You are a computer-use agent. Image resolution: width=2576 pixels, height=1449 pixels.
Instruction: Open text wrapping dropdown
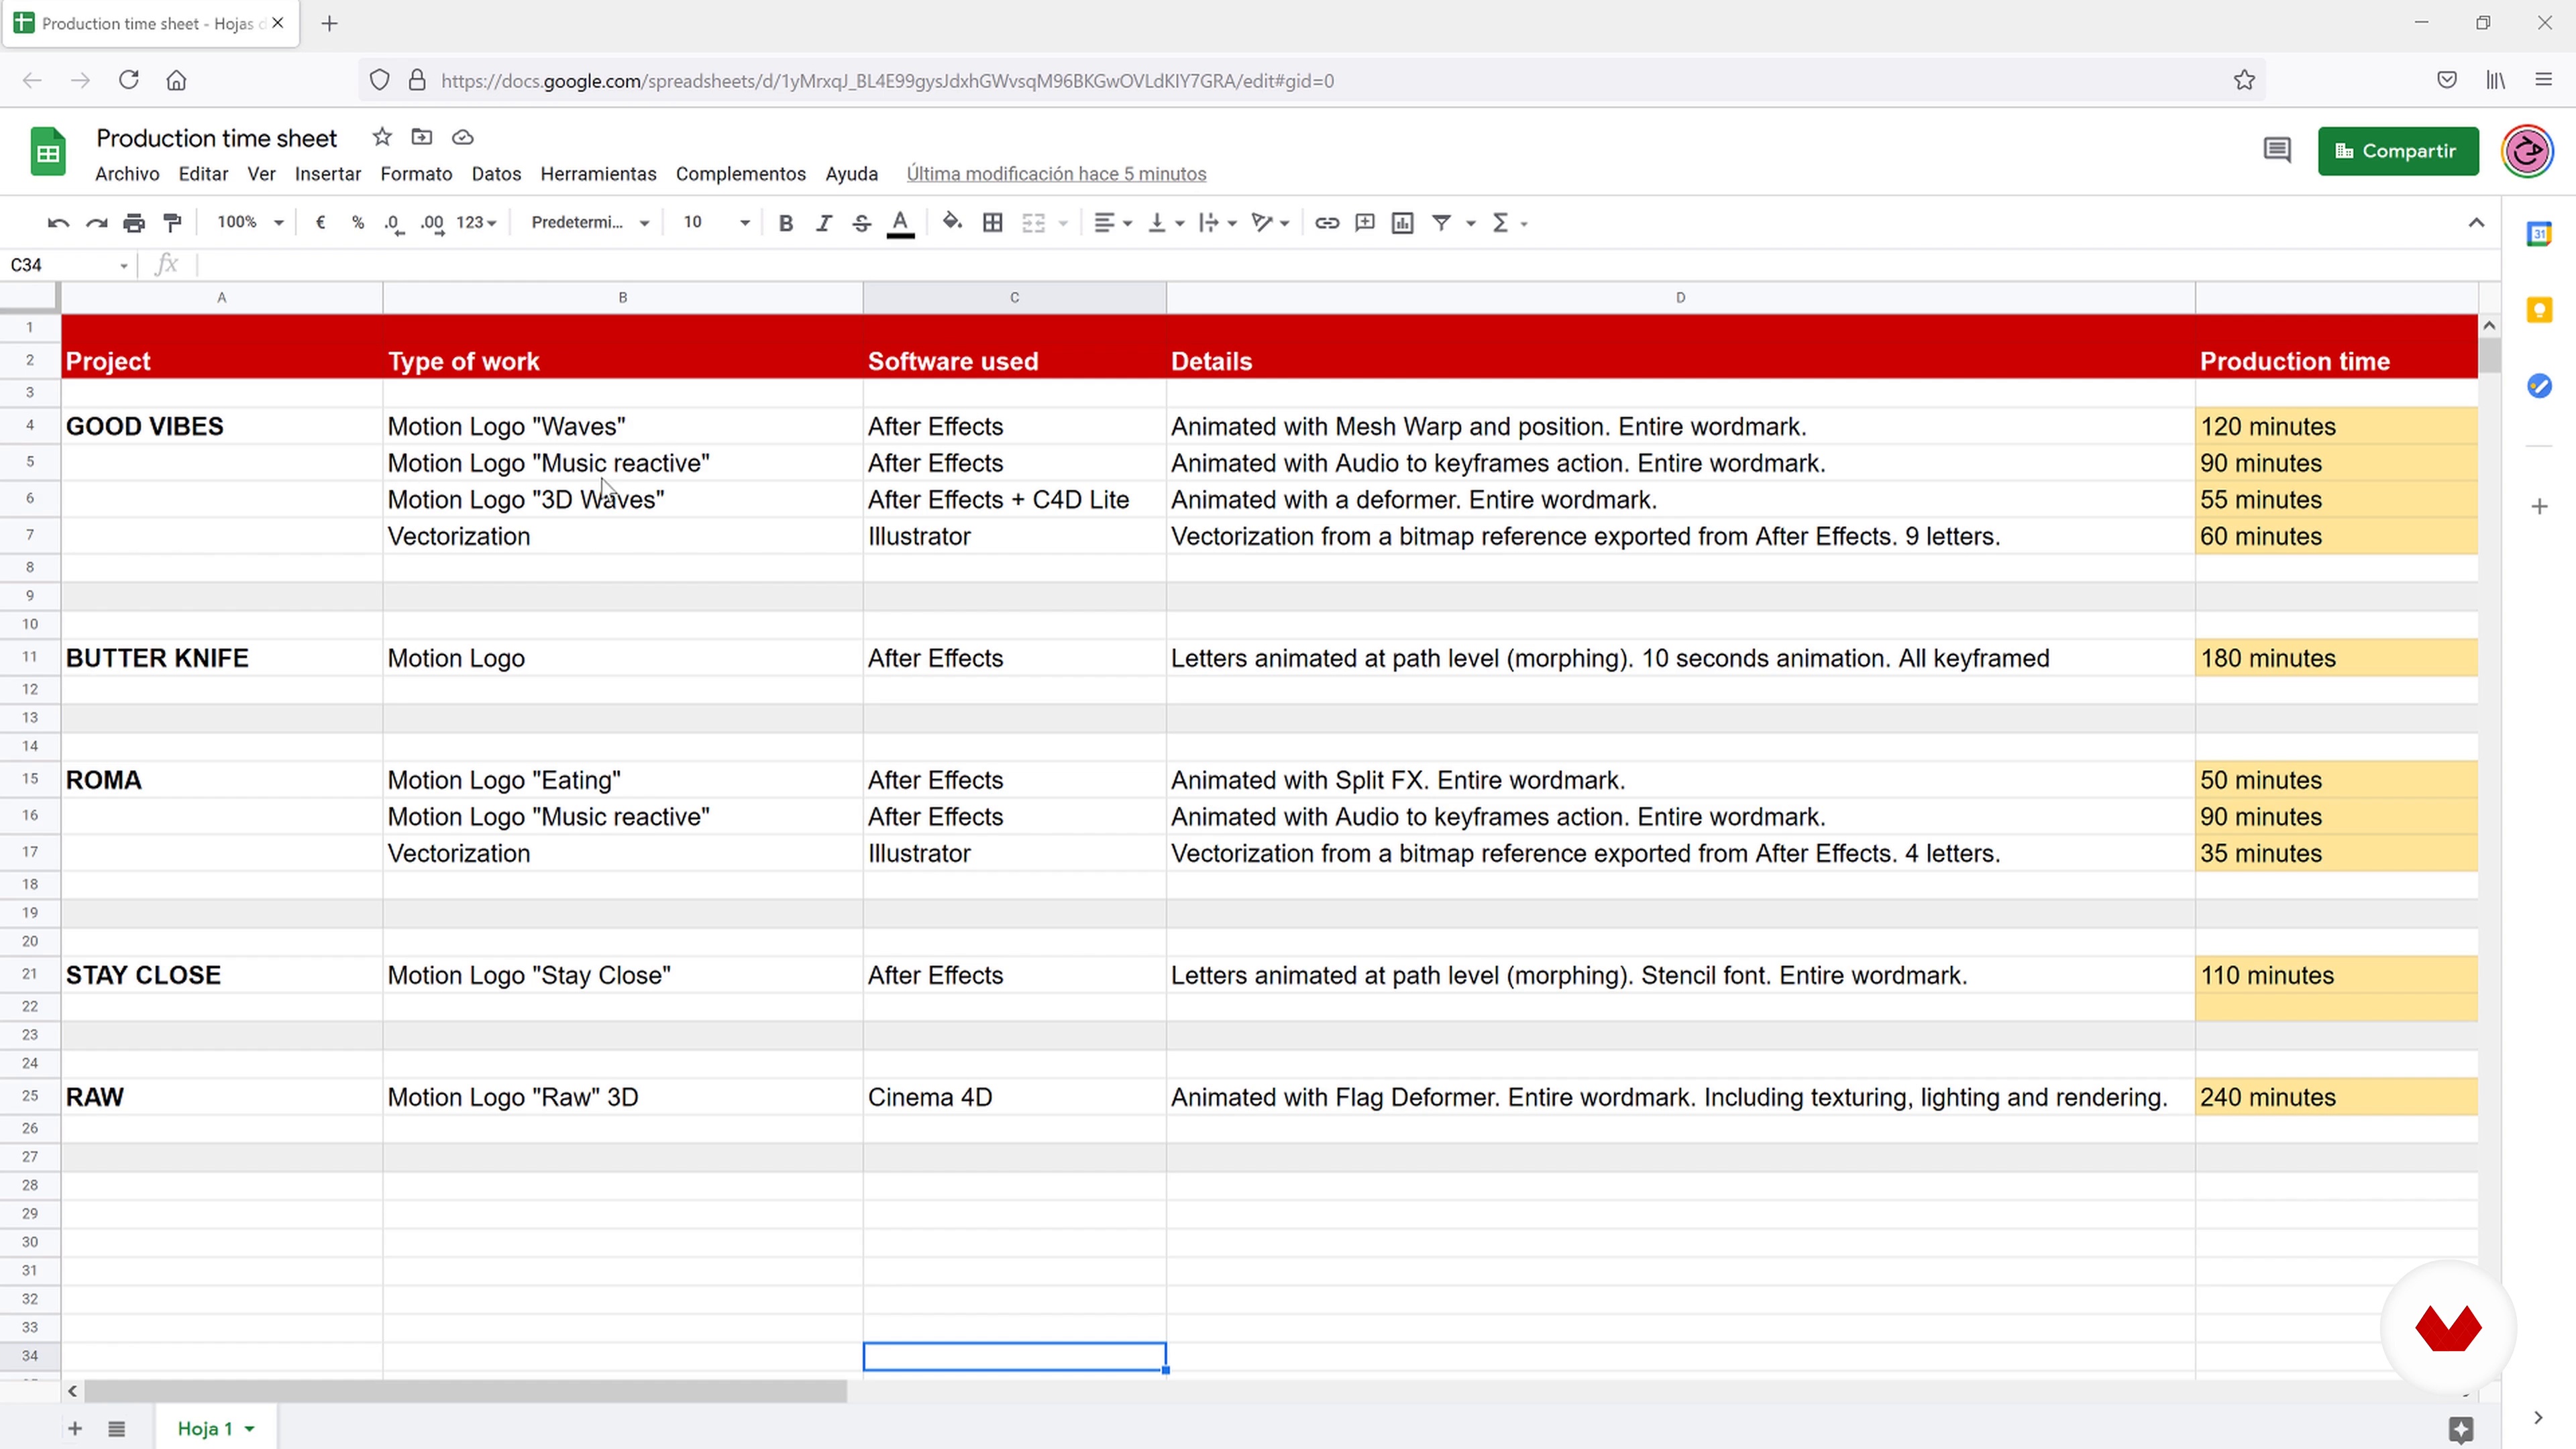click(1218, 223)
